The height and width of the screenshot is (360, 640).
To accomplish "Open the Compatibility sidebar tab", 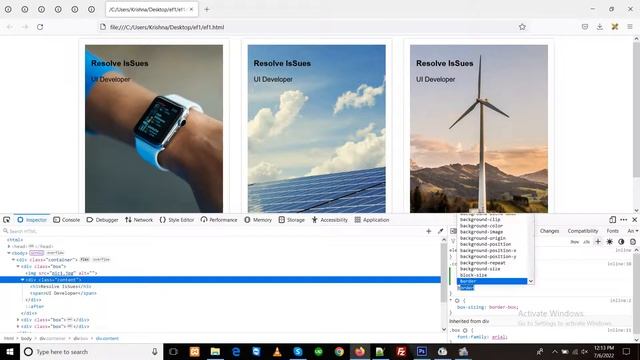I will point(582,231).
